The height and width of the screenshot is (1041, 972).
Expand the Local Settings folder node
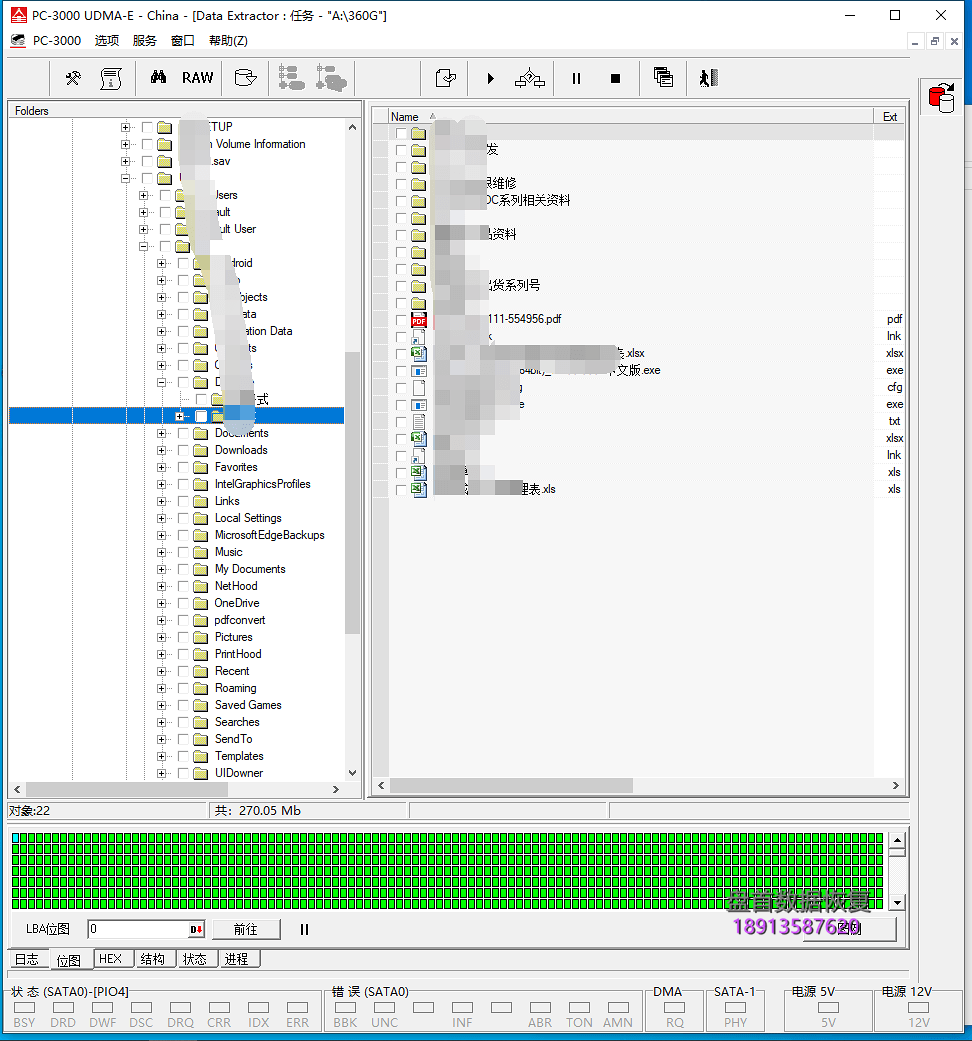click(162, 519)
